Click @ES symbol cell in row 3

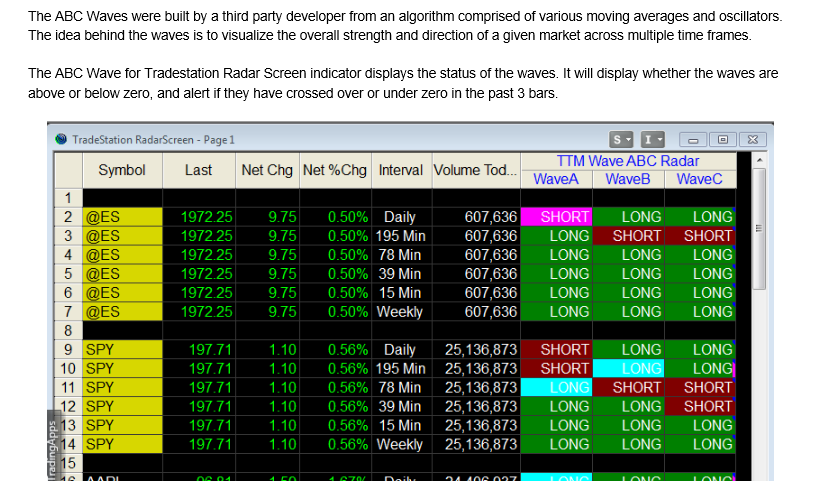[122, 236]
